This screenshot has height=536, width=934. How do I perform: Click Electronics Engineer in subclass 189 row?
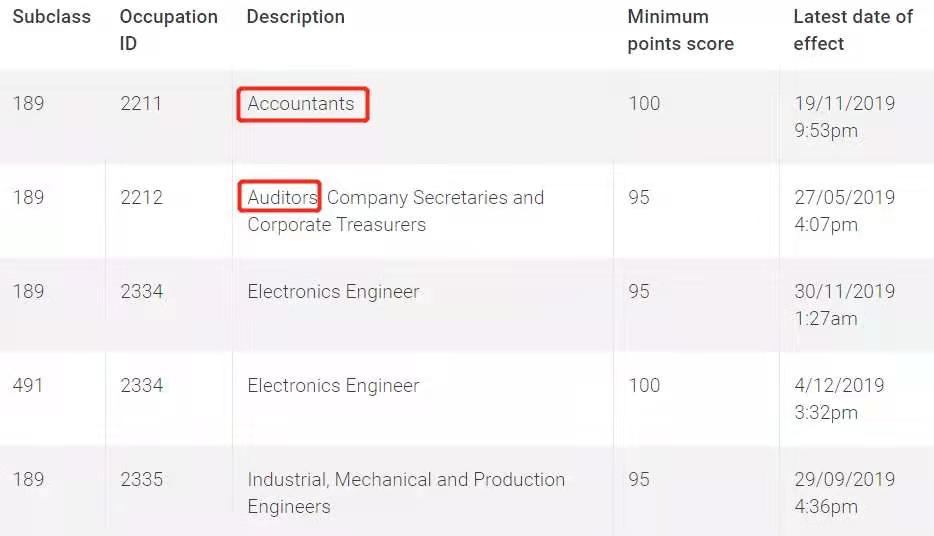click(334, 291)
